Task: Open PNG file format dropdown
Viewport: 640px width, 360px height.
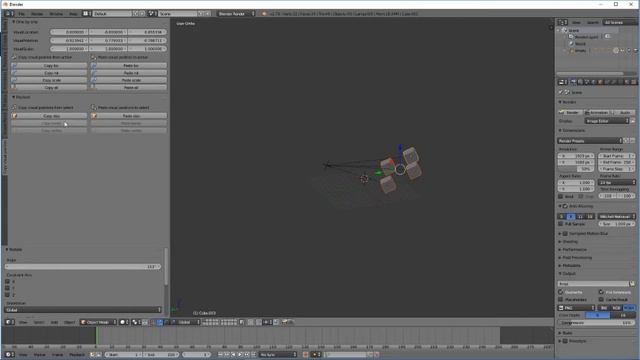Action: click(x=577, y=308)
